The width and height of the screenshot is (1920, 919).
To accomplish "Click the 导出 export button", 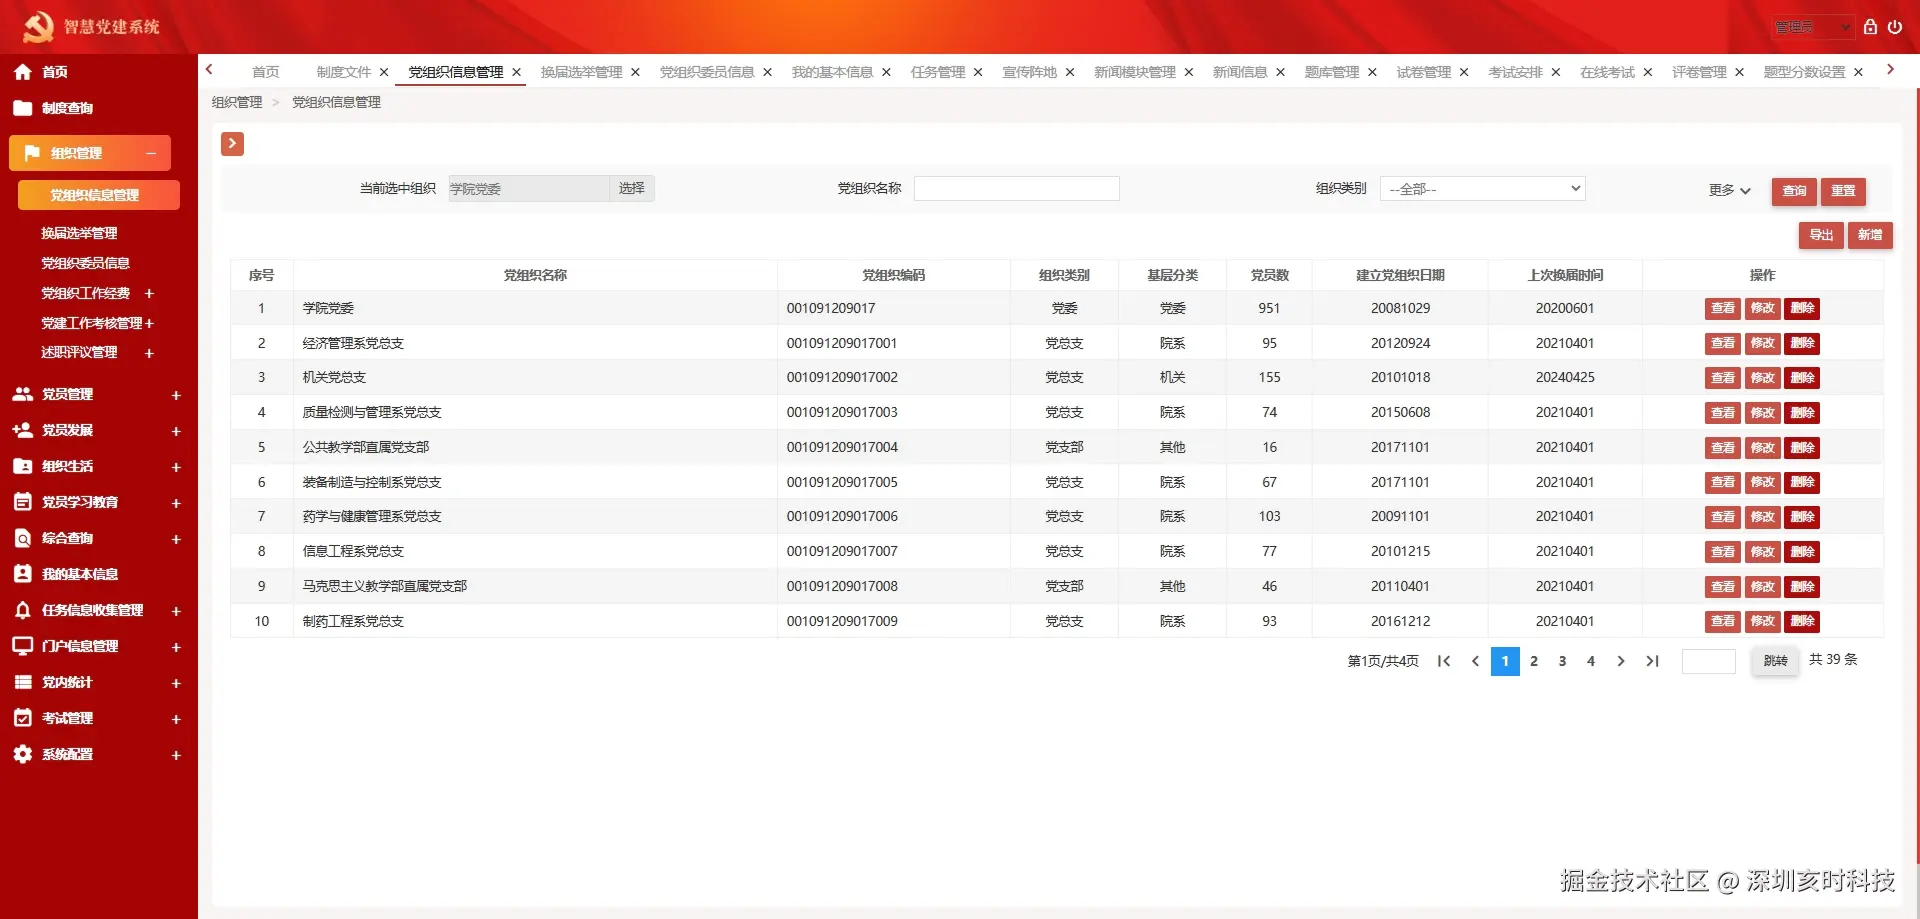I will click(x=1821, y=235).
